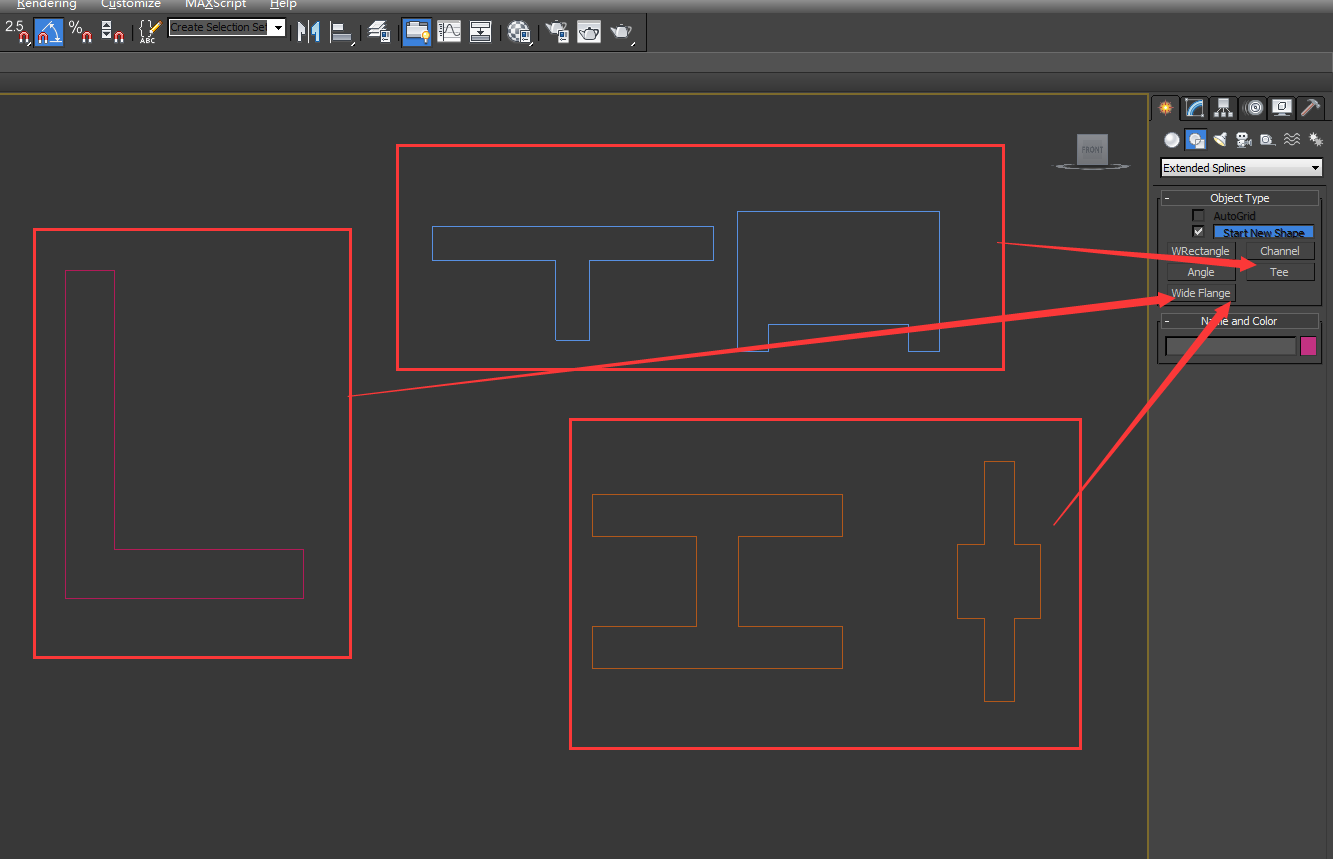Toggle the Angle Snap button
The width and height of the screenshot is (1333, 859).
point(49,32)
